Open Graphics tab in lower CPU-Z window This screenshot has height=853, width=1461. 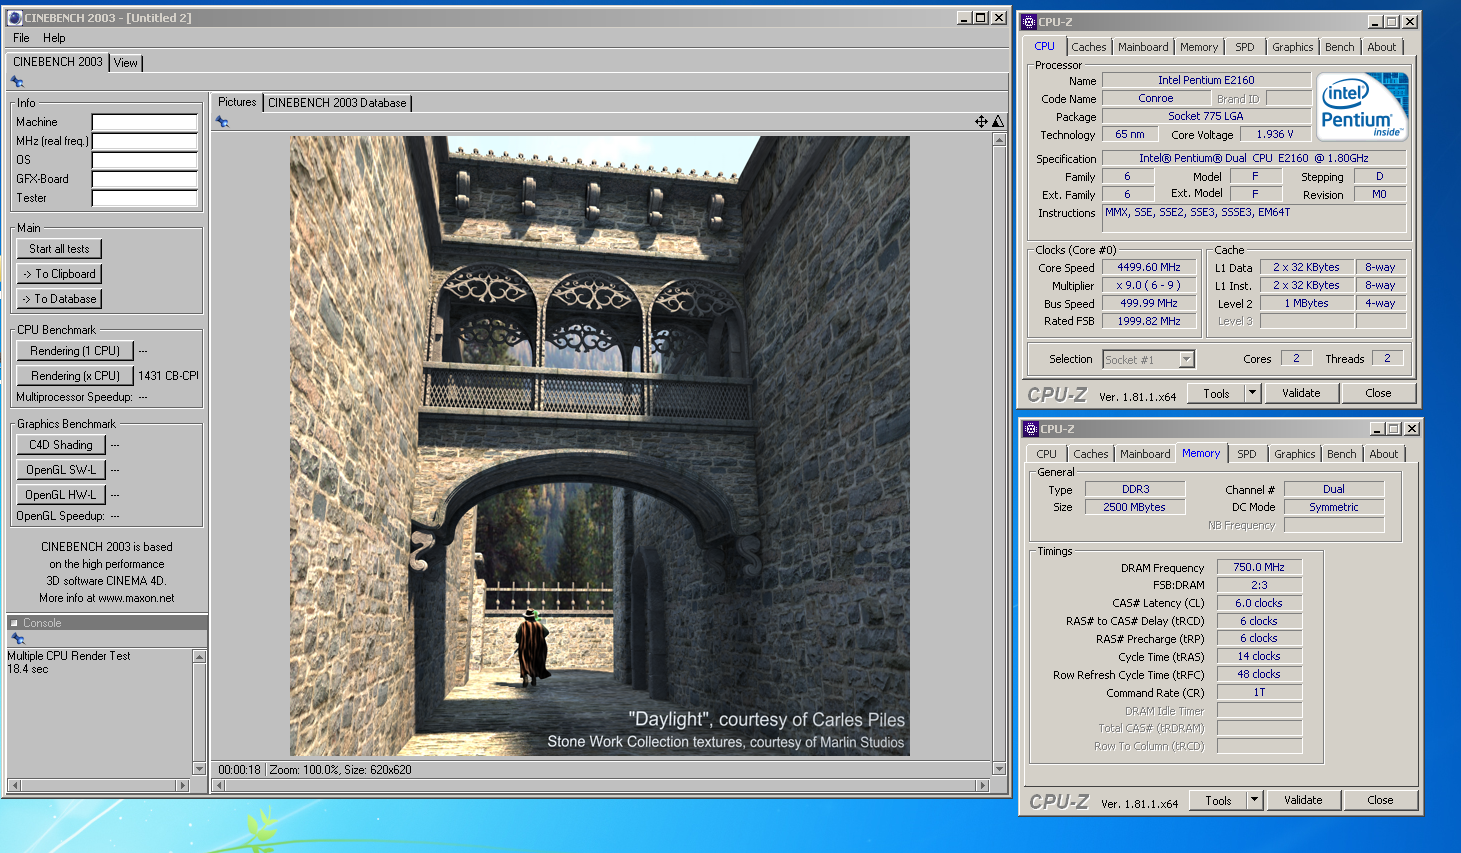[1295, 454]
